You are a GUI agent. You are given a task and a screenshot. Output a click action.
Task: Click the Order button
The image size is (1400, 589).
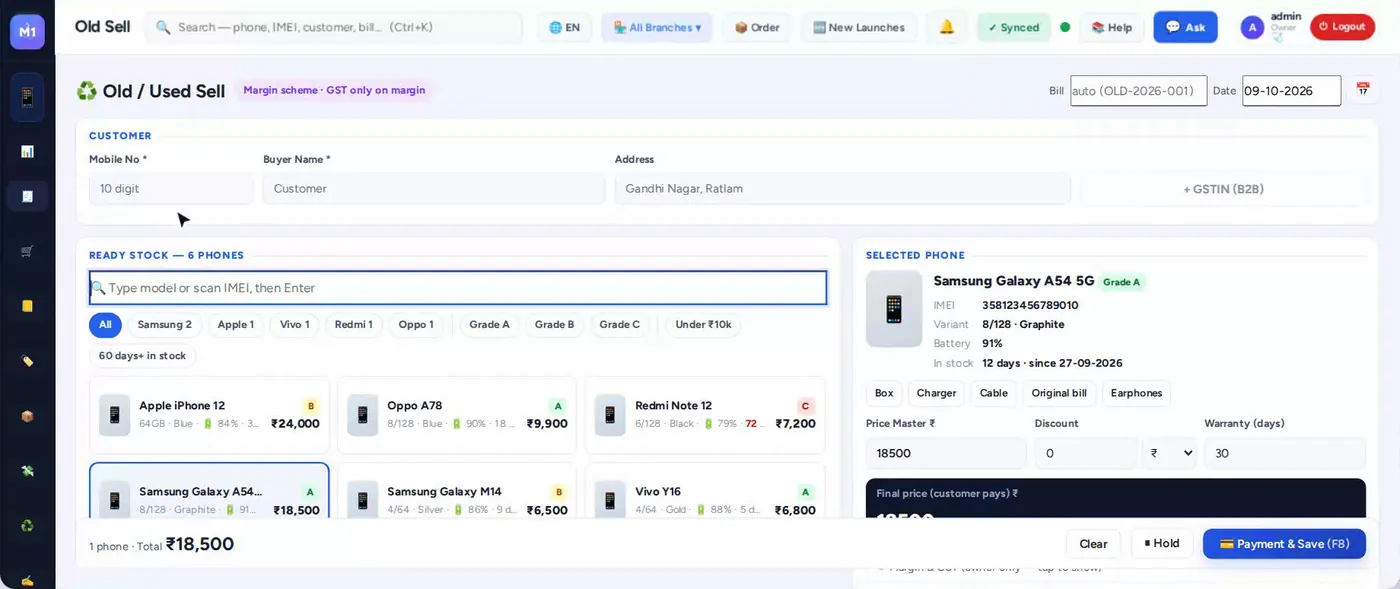coord(757,27)
